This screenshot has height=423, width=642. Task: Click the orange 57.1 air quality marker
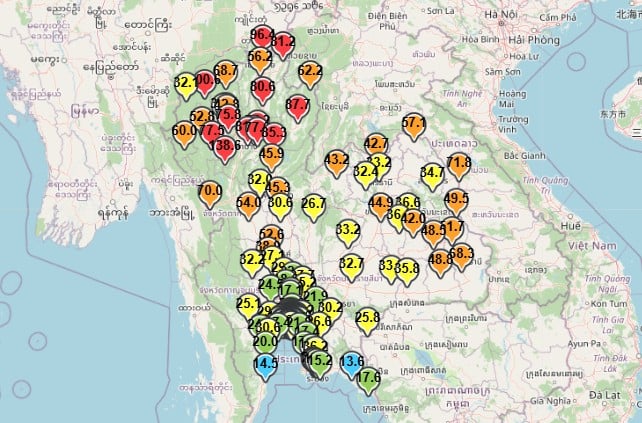coord(414,124)
